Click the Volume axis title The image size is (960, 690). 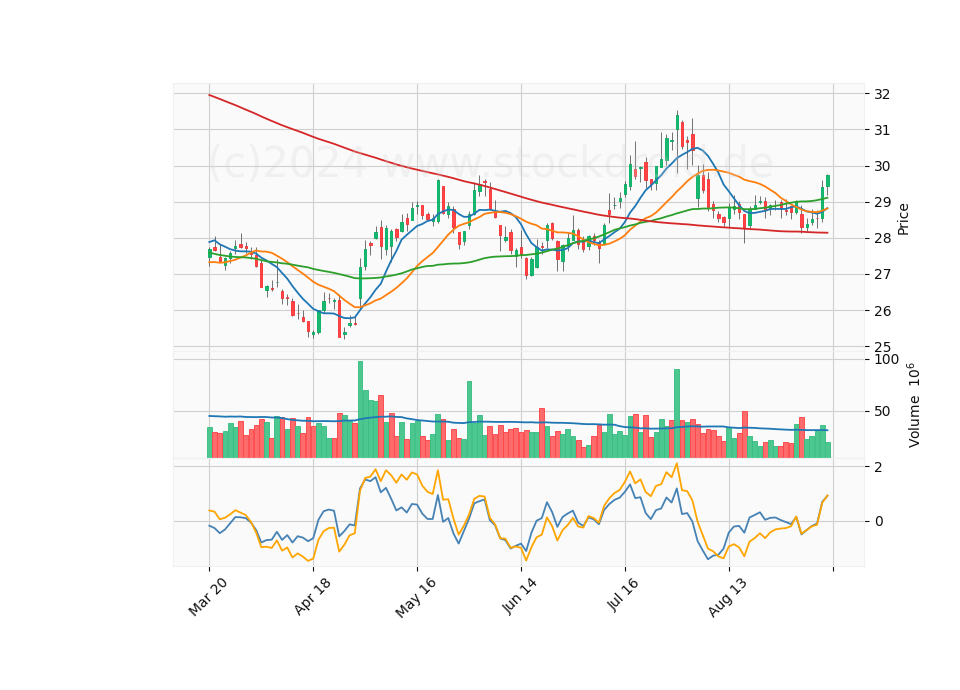(x=913, y=405)
